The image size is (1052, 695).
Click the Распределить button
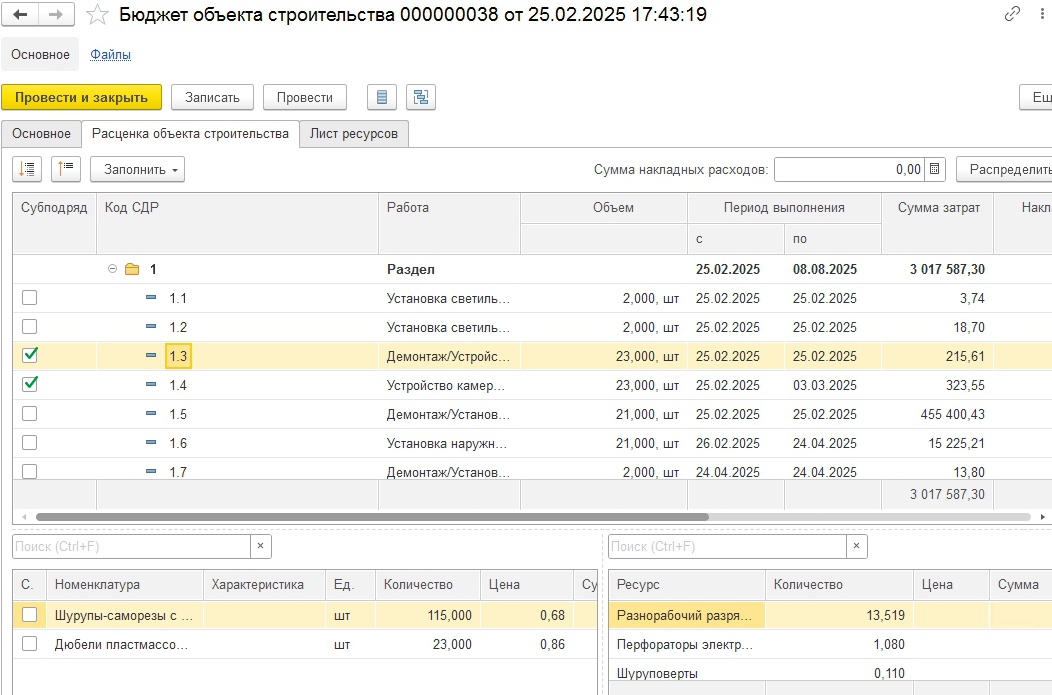coord(1004,170)
